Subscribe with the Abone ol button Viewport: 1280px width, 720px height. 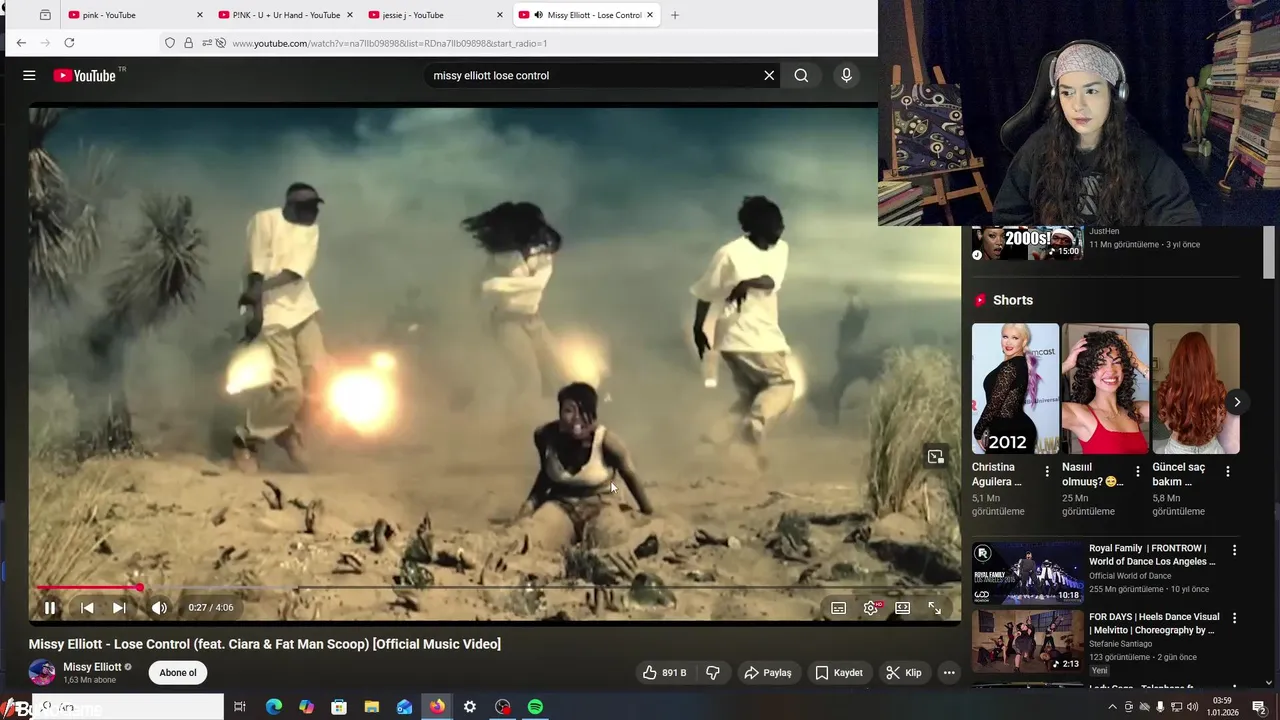coord(178,673)
